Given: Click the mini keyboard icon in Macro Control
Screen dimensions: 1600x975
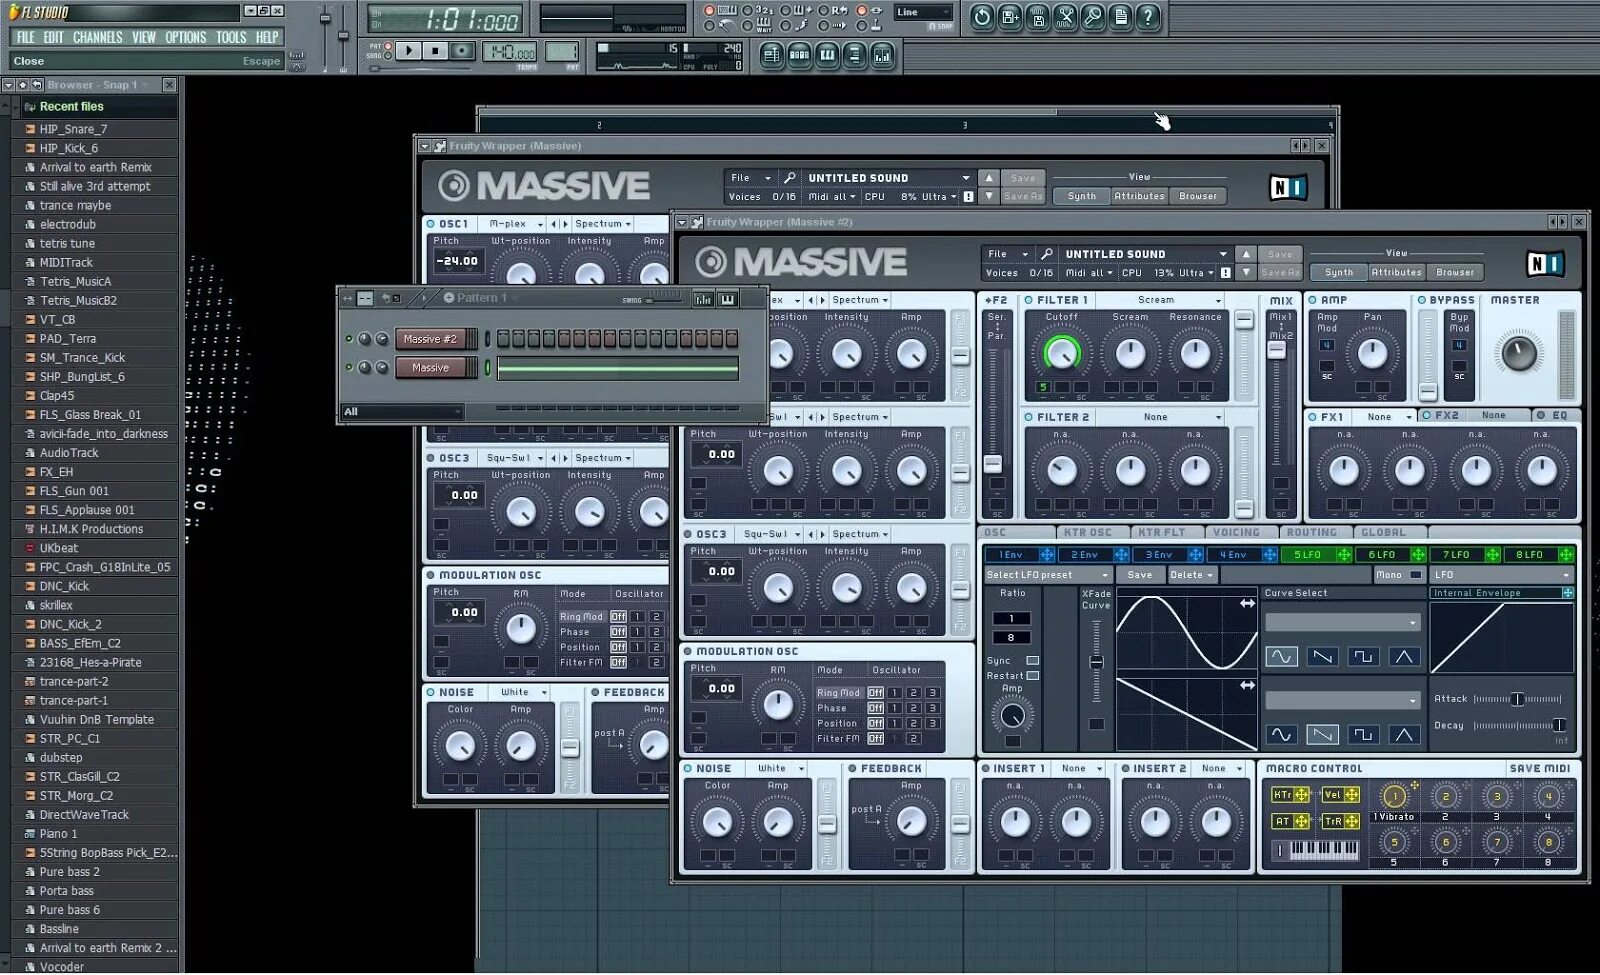Looking at the screenshot, I should coord(1323,851).
